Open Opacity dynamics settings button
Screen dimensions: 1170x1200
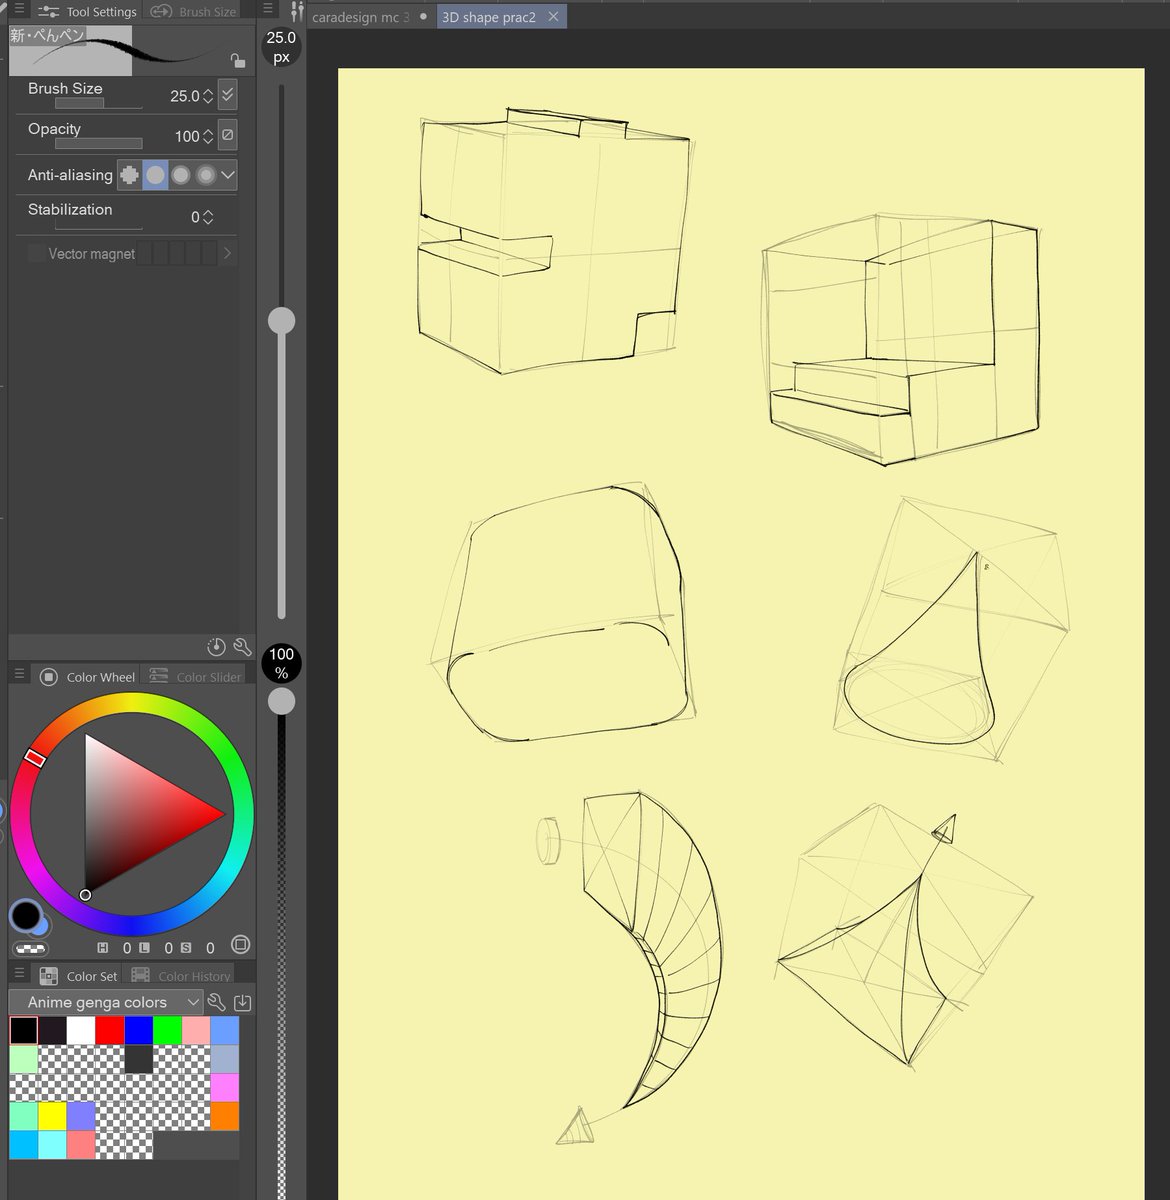(x=228, y=135)
